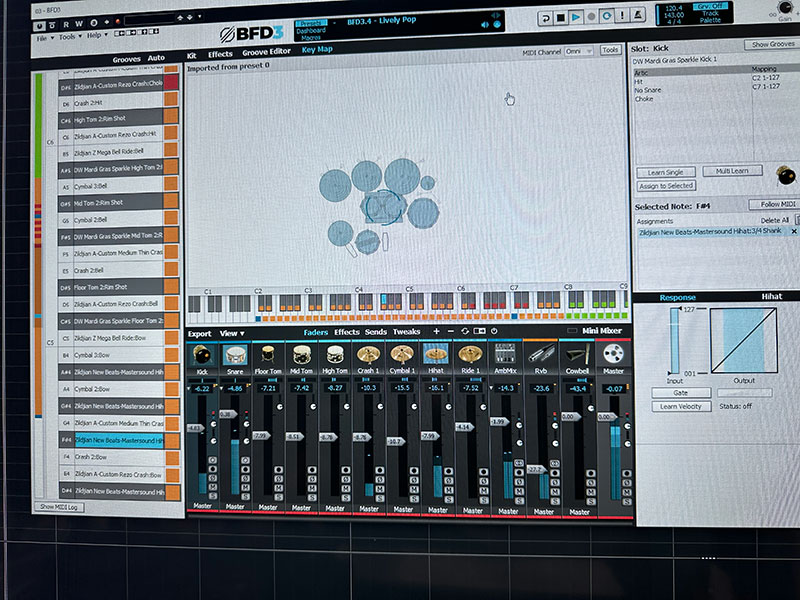Select the Cymbal 1 channel icon

[402, 355]
